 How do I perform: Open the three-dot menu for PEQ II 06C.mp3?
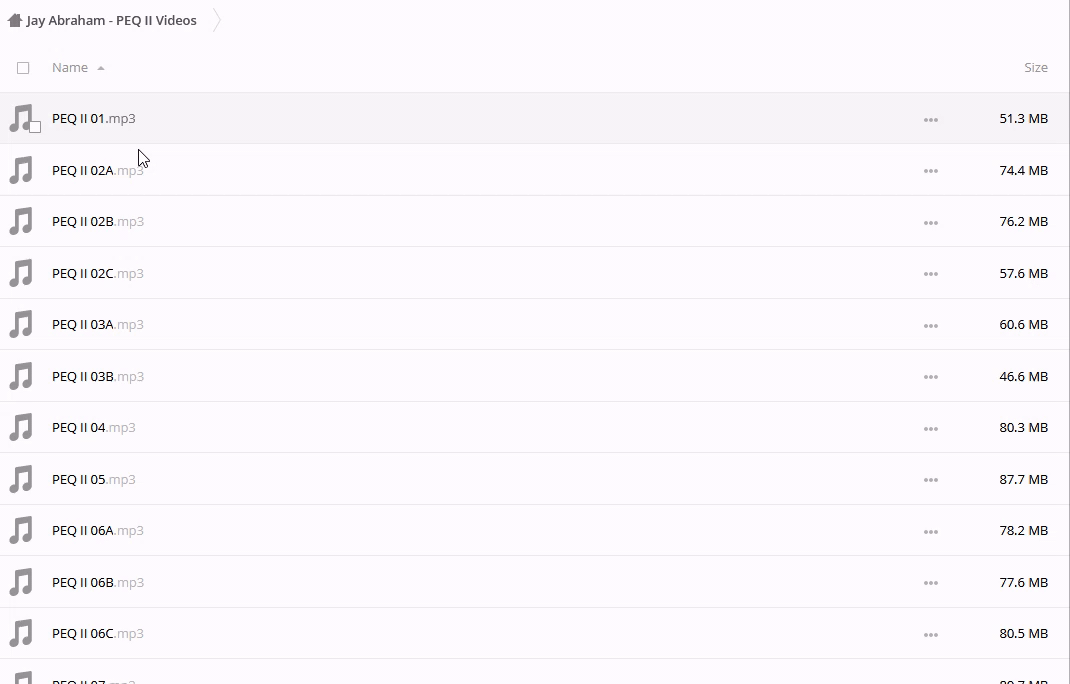[931, 635]
